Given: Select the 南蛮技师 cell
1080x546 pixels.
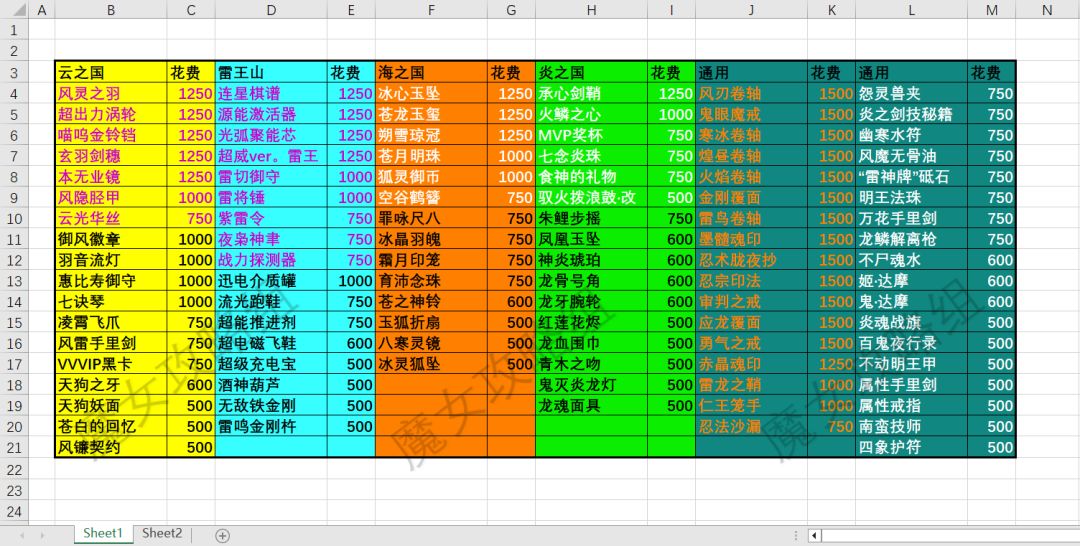Looking at the screenshot, I should [911, 426].
